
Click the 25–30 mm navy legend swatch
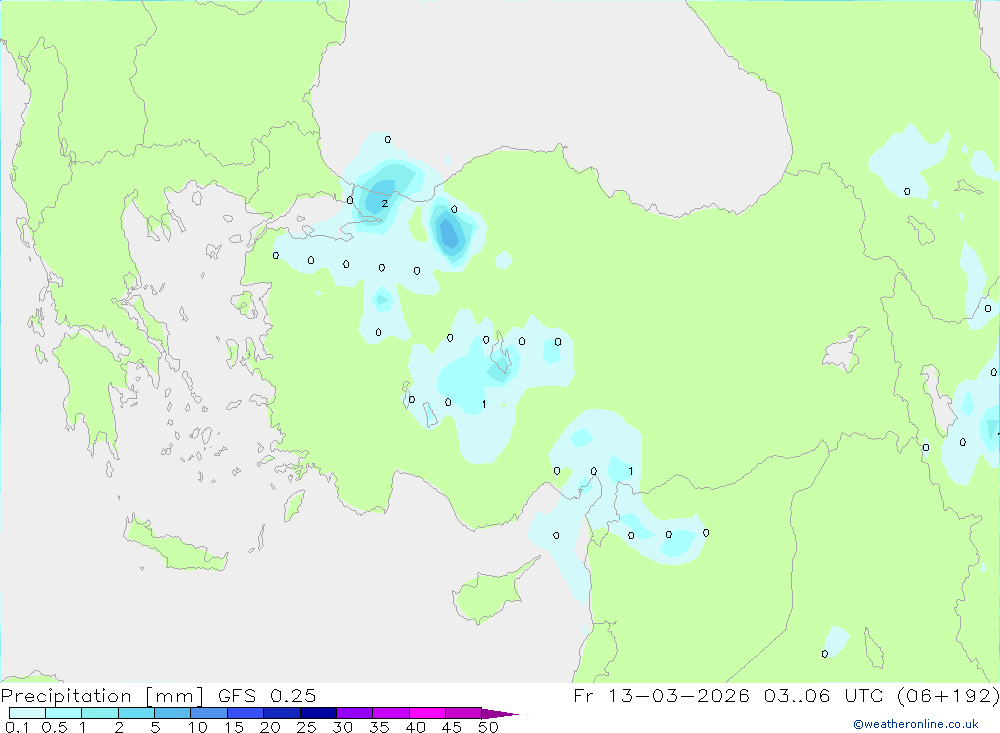[318, 713]
